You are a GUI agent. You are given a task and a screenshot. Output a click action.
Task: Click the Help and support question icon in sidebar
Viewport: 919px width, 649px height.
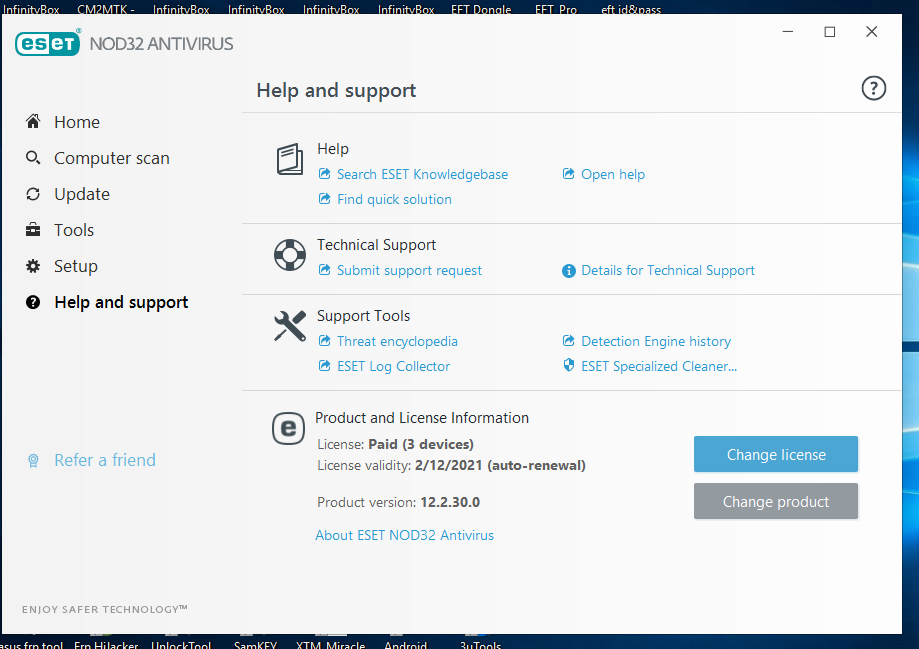tap(33, 302)
